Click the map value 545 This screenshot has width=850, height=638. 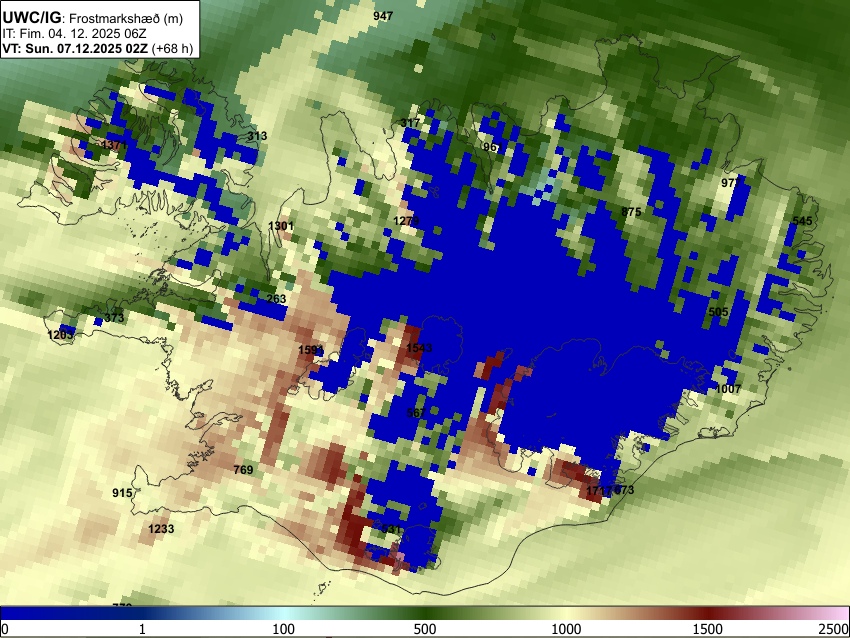point(802,221)
